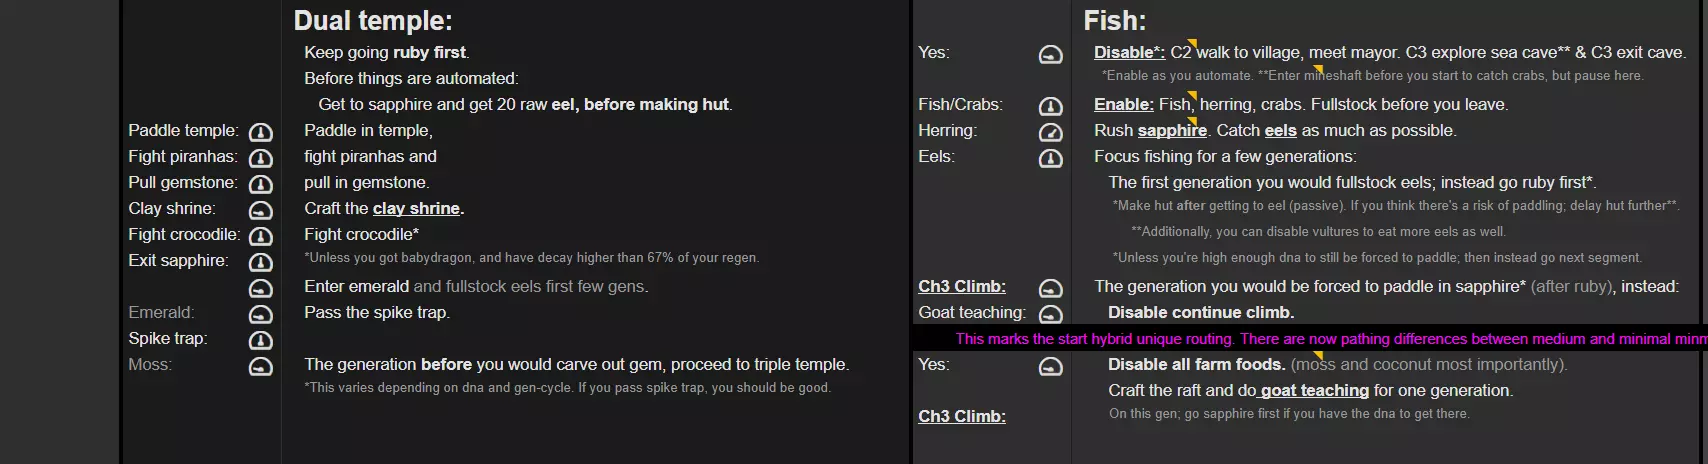Click the gauge icon beside Emerald
This screenshot has width=1708, height=464.
(x=260, y=314)
